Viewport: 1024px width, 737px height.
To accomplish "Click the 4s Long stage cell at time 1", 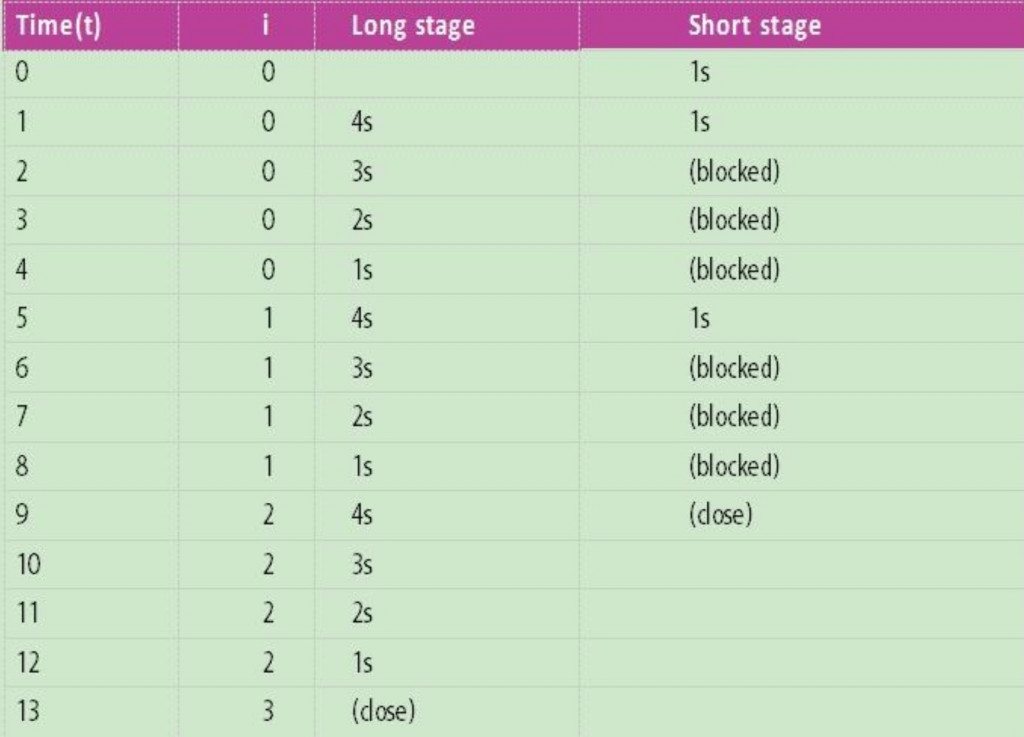I will tap(362, 123).
